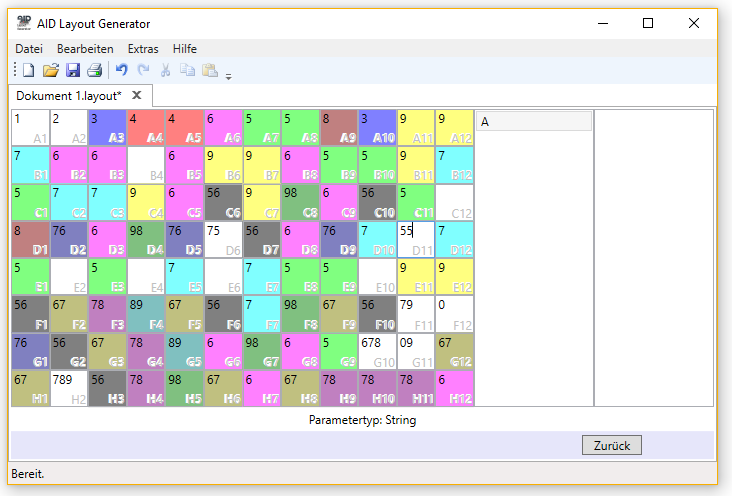Open the Hilfe menu

185,48
